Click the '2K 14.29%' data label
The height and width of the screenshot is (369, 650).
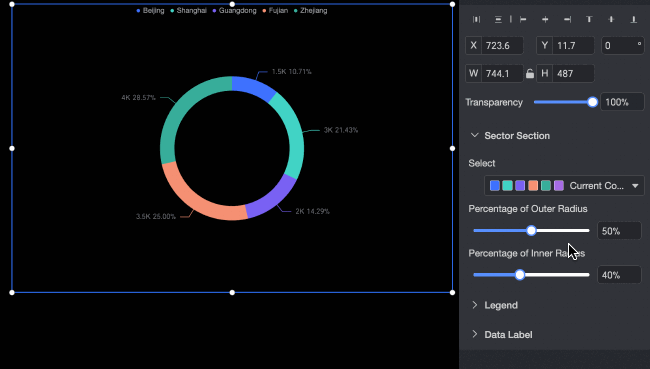click(x=313, y=211)
